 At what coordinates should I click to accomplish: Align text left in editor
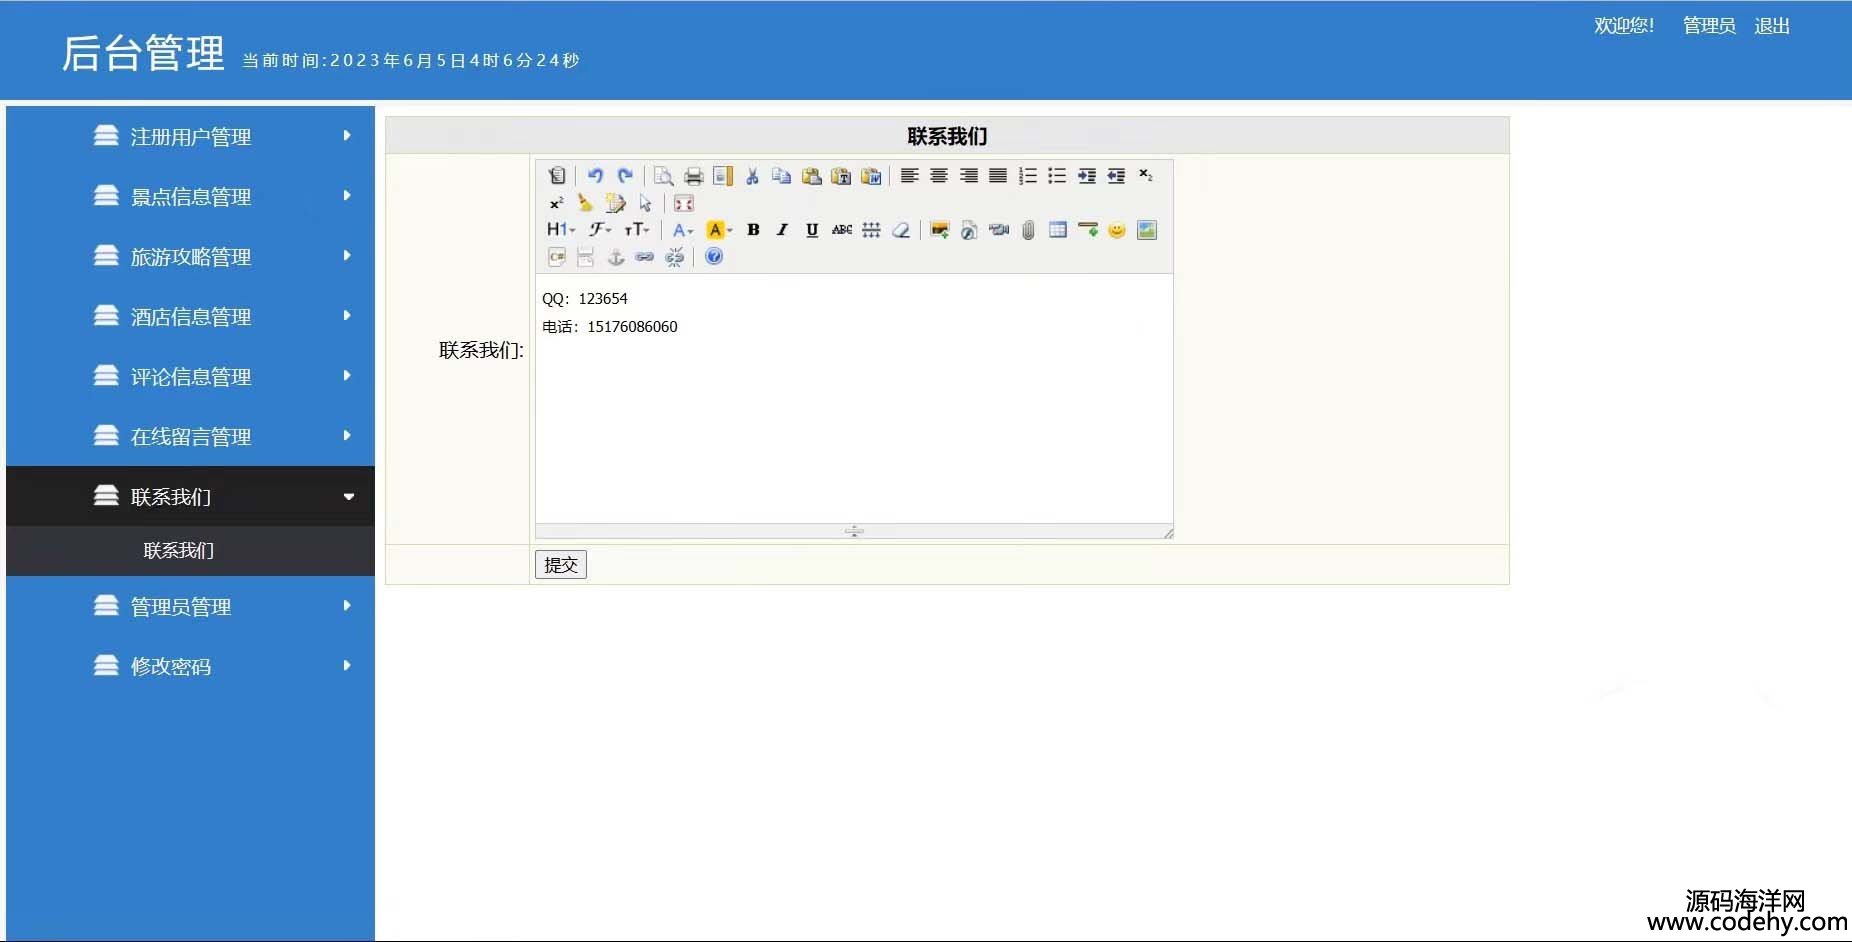pos(909,176)
